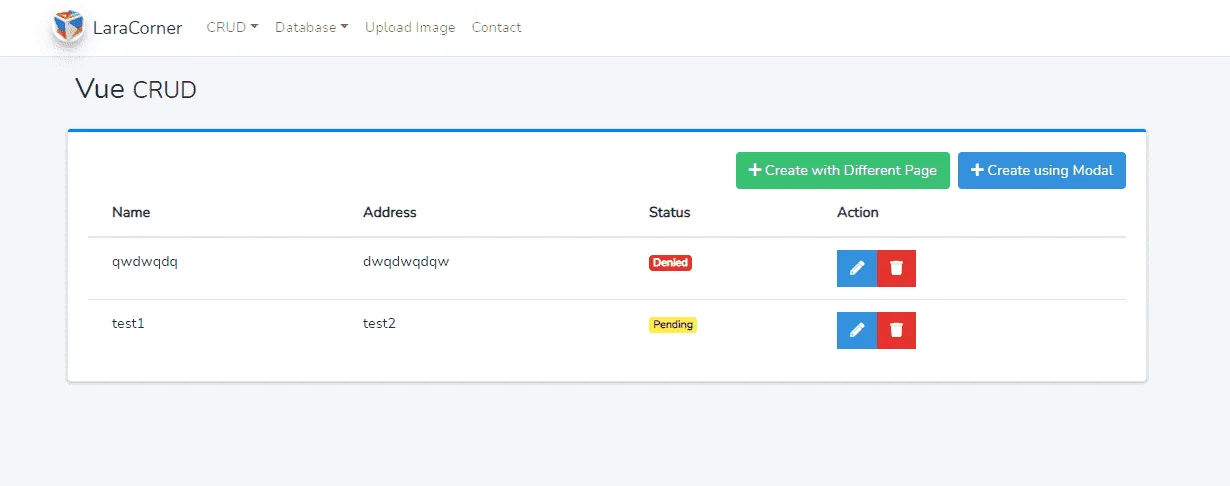Expand the Database dropdown menu
Screen dimensions: 1230x486
click(x=312, y=27)
